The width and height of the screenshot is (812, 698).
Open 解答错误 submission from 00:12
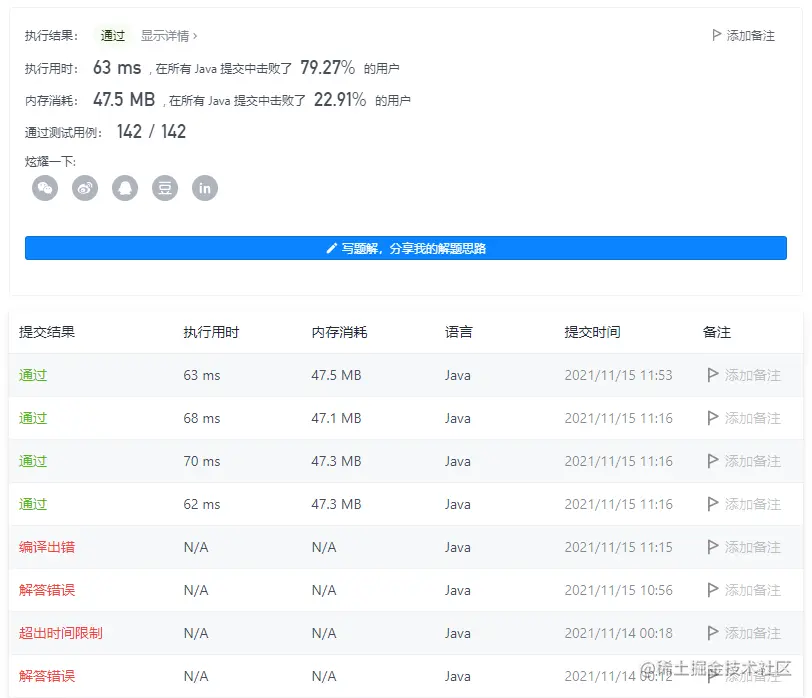point(47,676)
